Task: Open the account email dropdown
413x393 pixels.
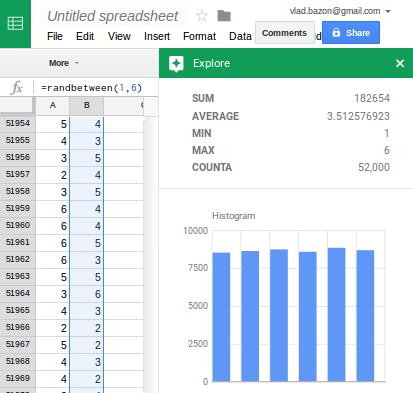Action: coord(388,11)
